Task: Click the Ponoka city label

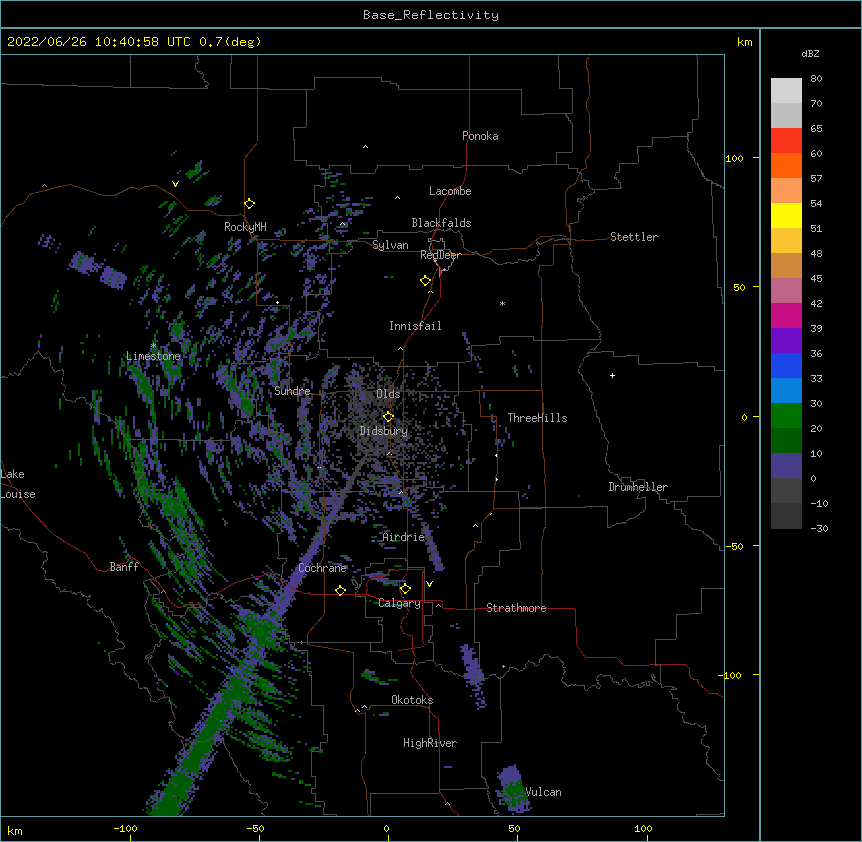Action: point(480,136)
